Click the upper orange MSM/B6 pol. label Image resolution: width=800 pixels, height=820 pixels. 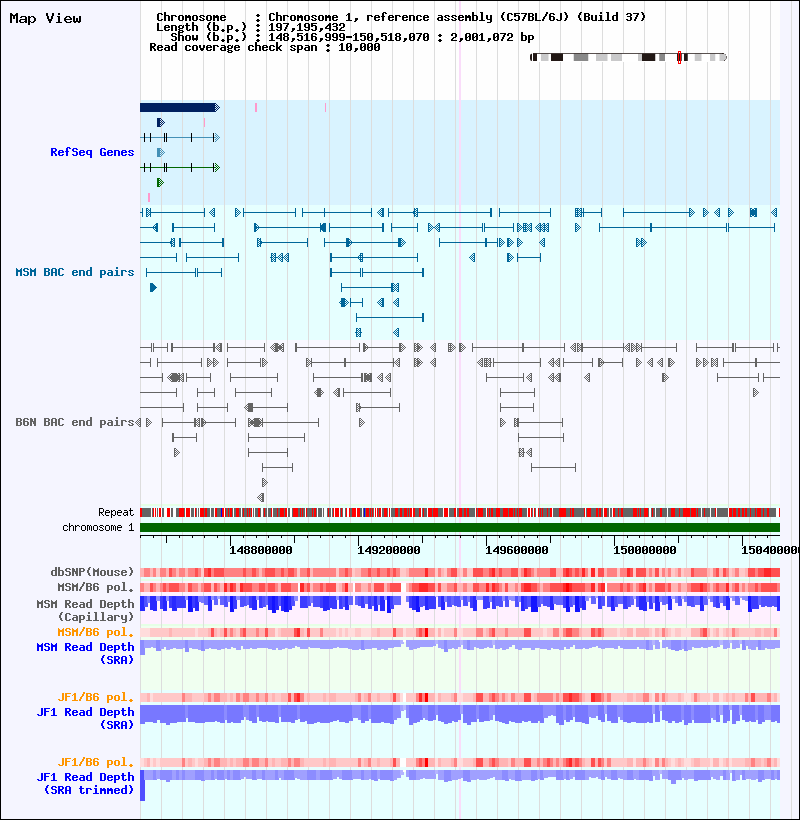[96, 632]
